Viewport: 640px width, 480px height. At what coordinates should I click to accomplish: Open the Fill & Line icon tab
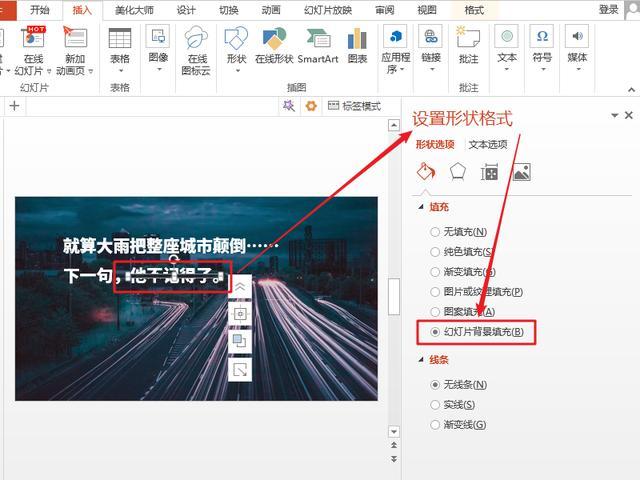[426, 171]
